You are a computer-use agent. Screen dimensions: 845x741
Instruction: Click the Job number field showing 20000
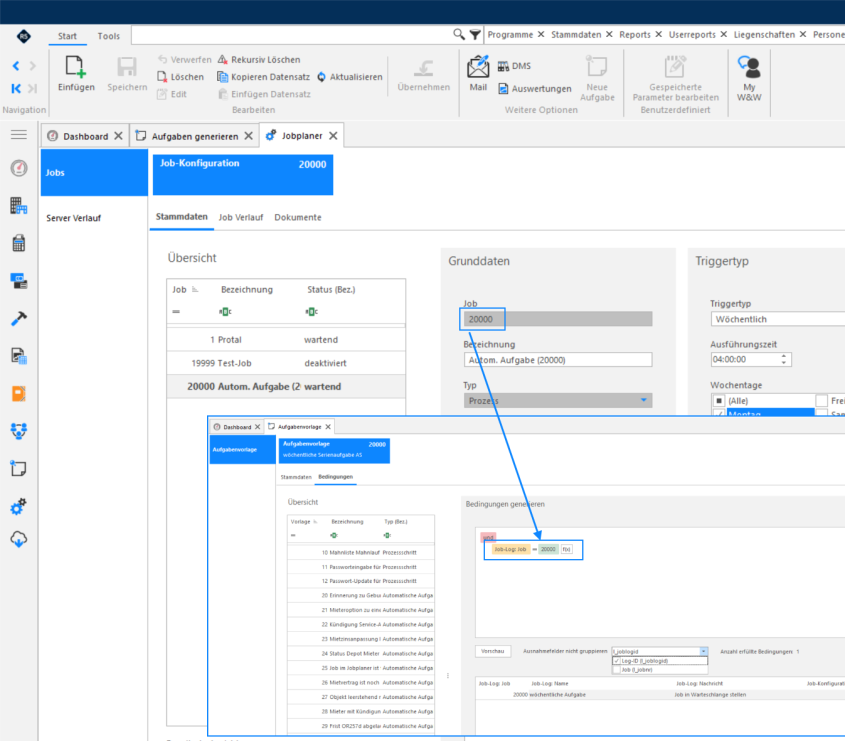click(x=558, y=319)
